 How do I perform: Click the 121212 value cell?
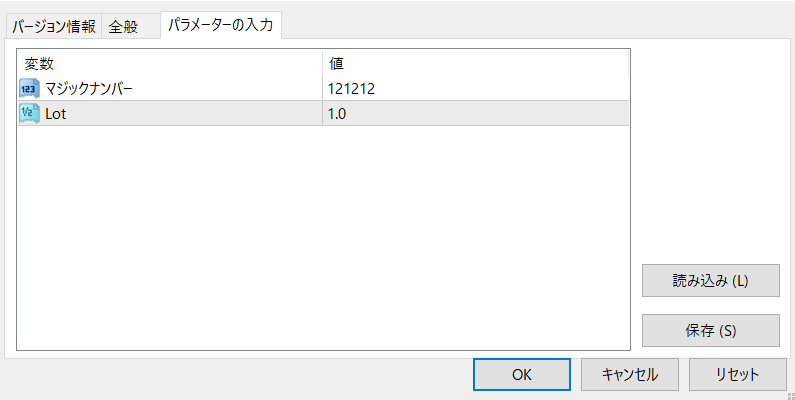pos(476,89)
